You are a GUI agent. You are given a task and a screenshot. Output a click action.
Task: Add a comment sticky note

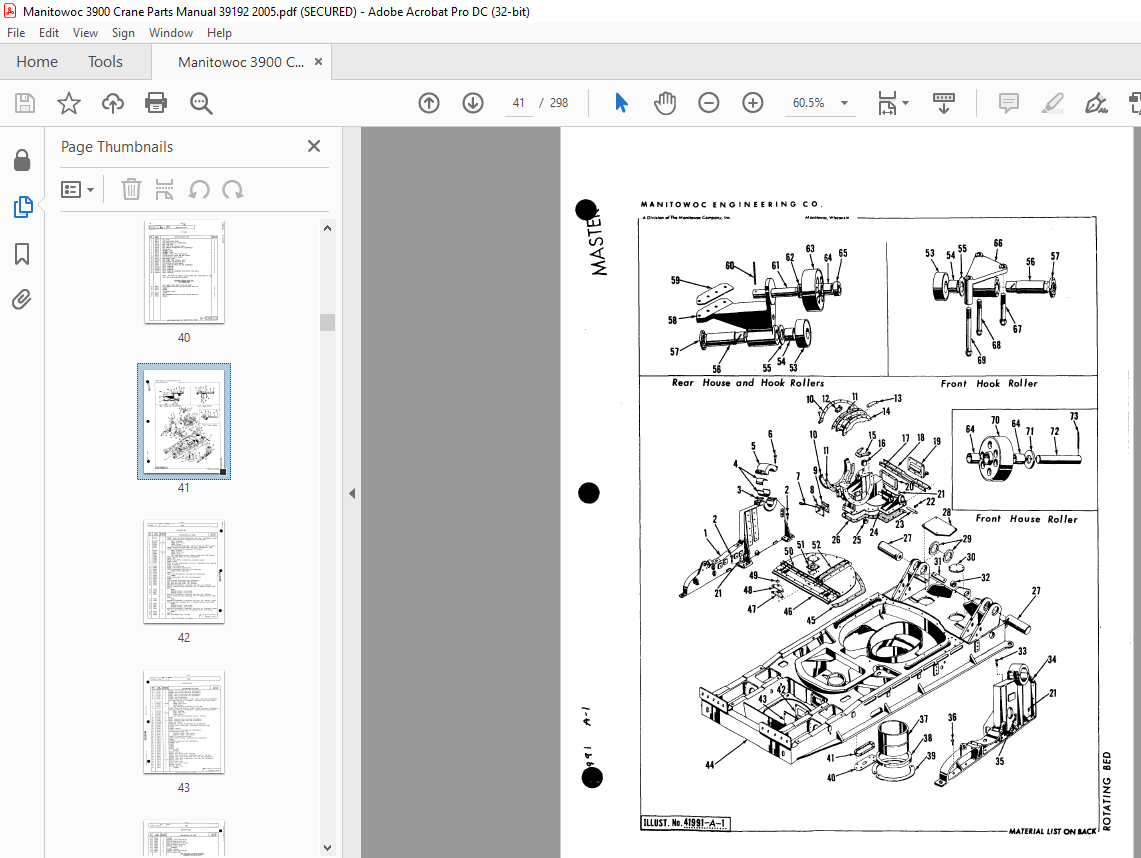pos(1009,103)
